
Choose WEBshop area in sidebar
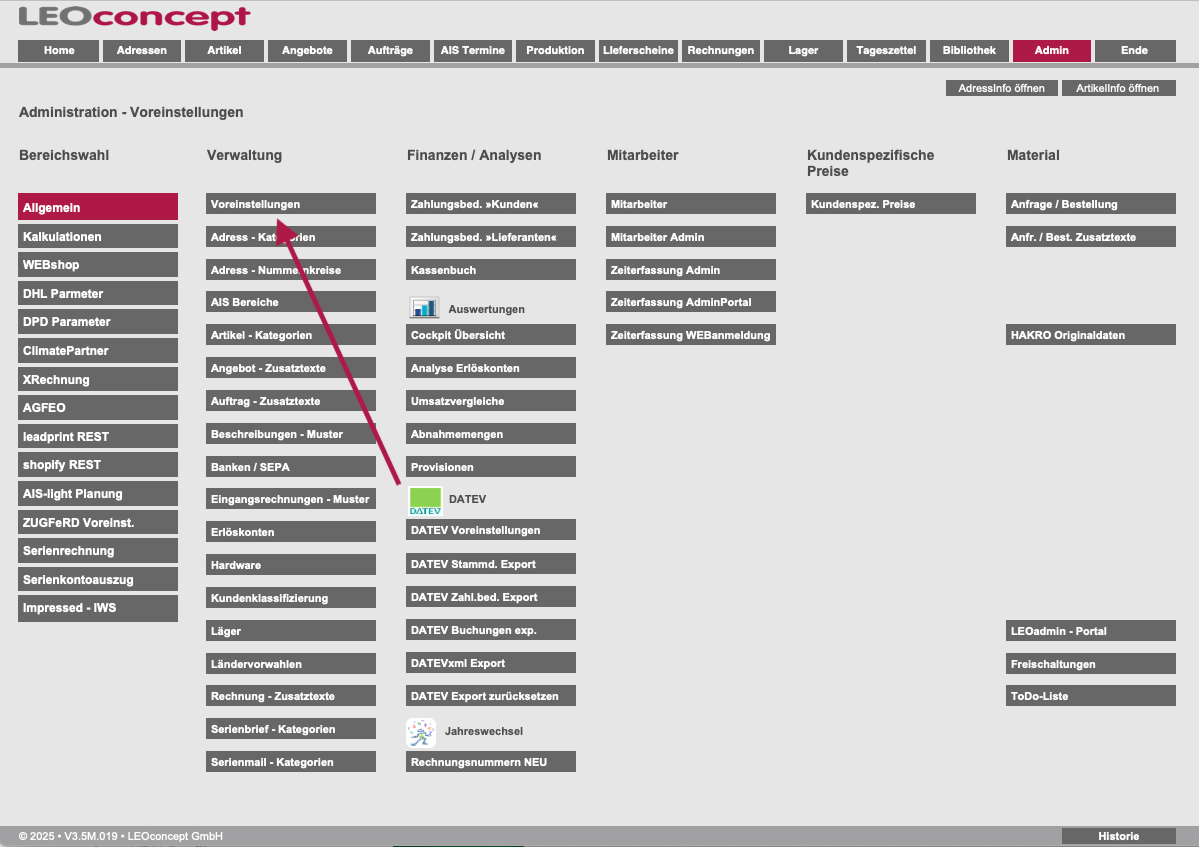[98, 265]
